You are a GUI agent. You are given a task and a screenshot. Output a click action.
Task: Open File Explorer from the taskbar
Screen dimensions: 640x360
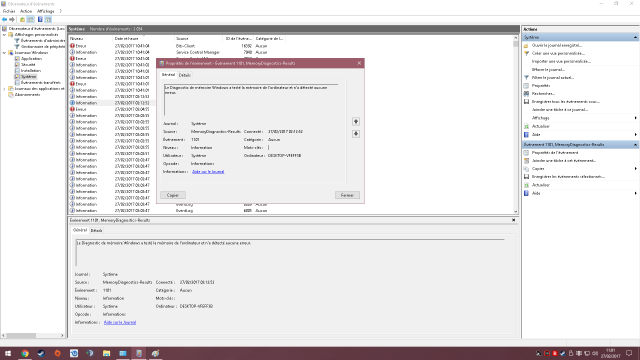(x=107, y=353)
